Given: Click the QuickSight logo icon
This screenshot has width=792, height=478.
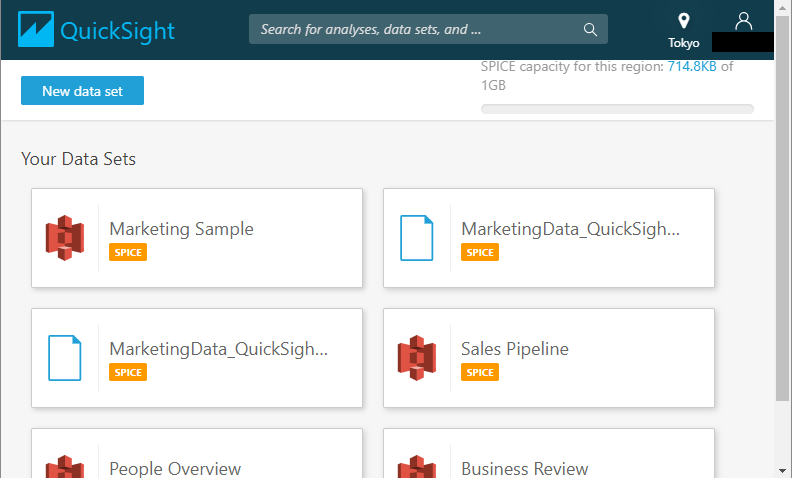Looking at the screenshot, I should point(36,30).
